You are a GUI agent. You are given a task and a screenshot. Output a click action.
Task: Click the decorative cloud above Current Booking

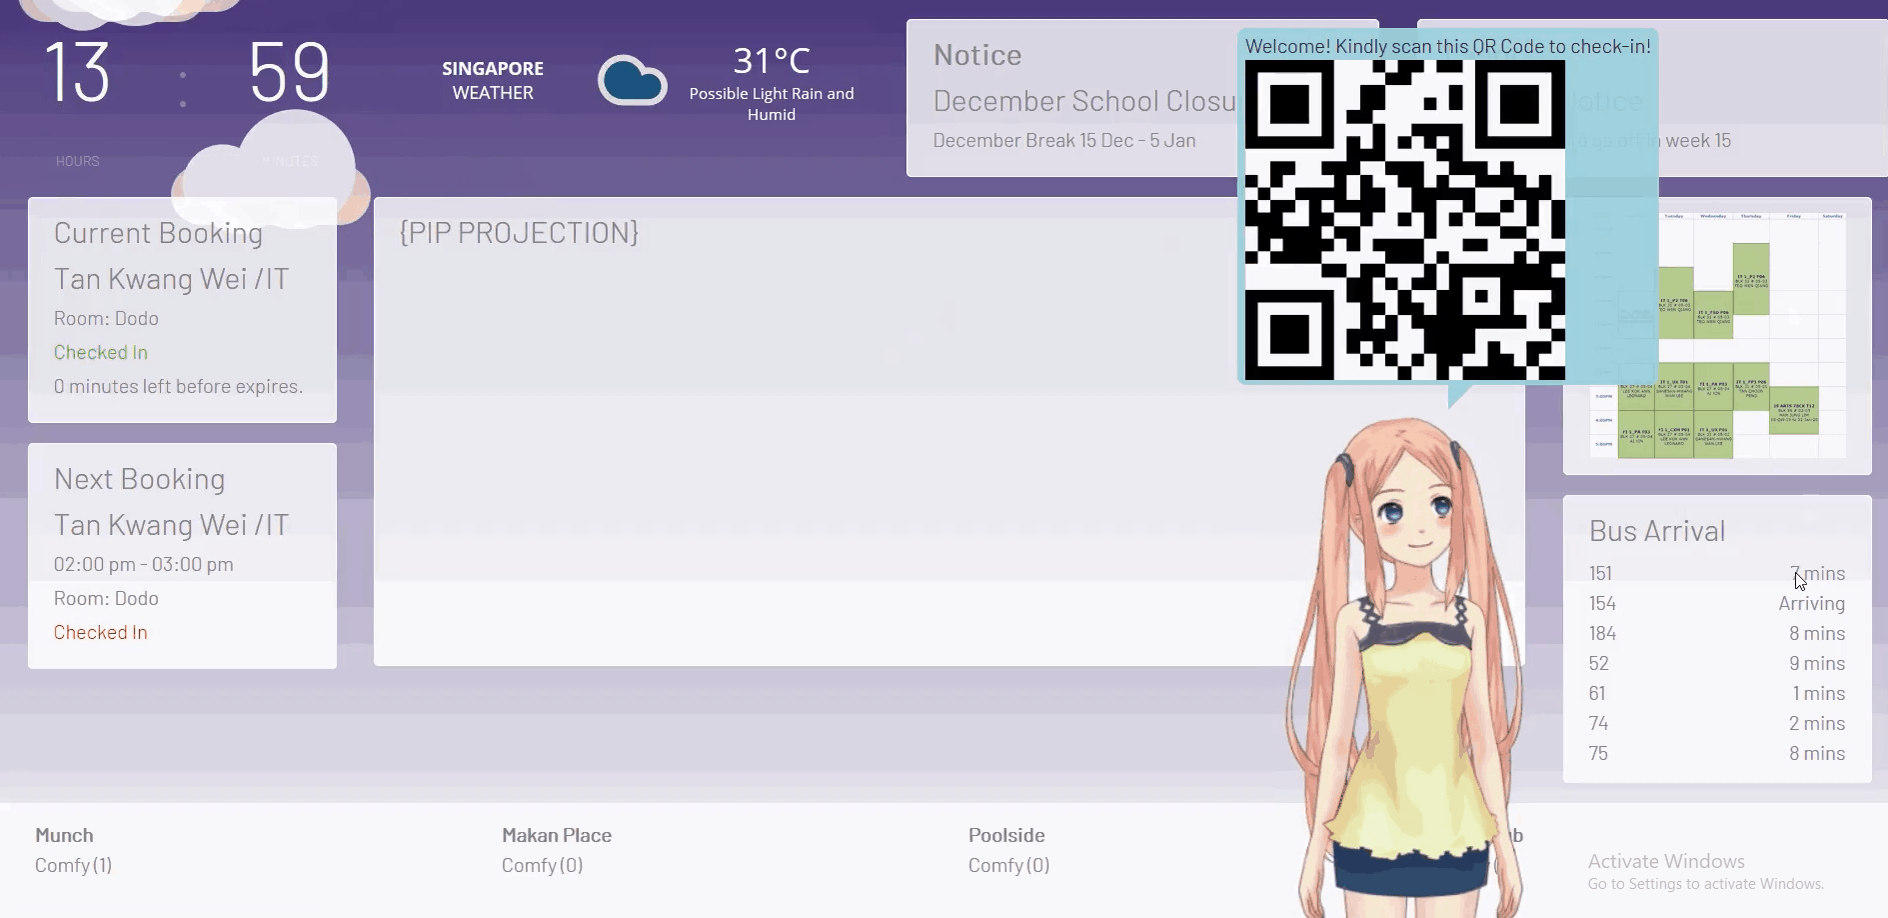pos(272,170)
